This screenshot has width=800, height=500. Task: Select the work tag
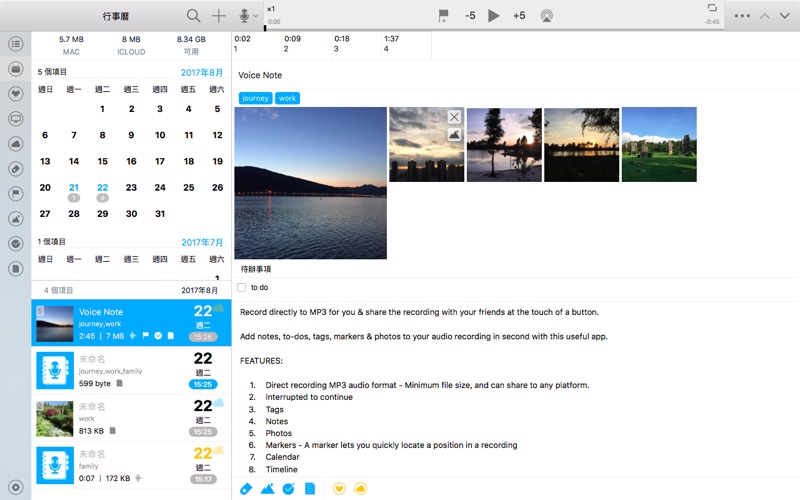(287, 98)
